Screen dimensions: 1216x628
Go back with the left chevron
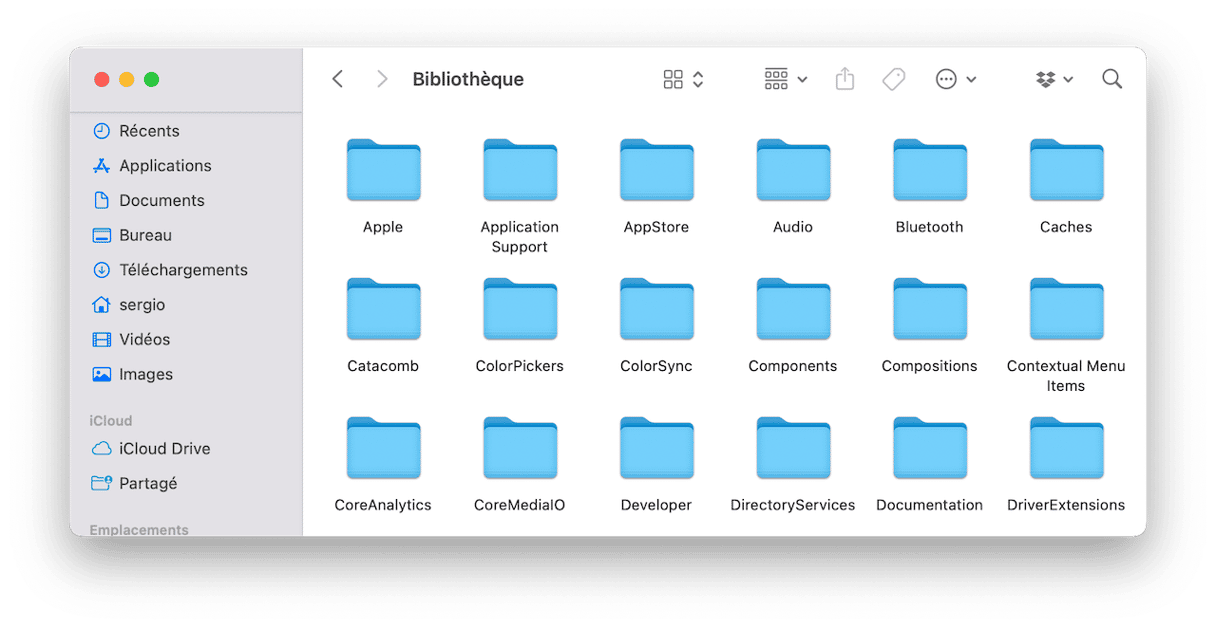click(x=338, y=79)
